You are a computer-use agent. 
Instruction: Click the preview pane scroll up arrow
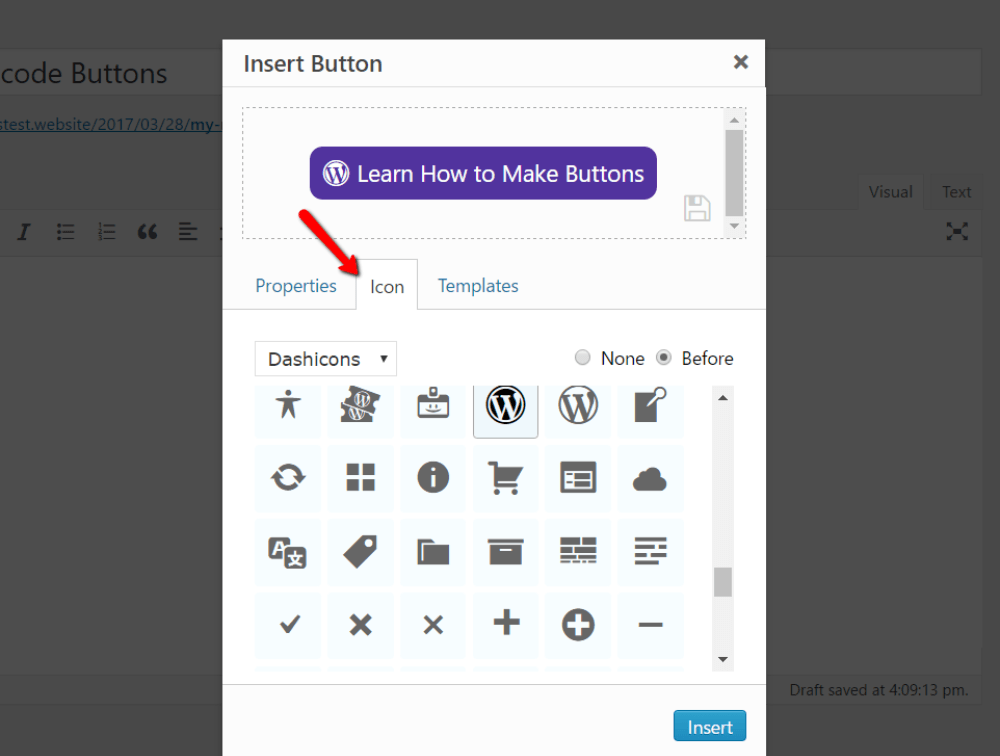click(x=735, y=119)
